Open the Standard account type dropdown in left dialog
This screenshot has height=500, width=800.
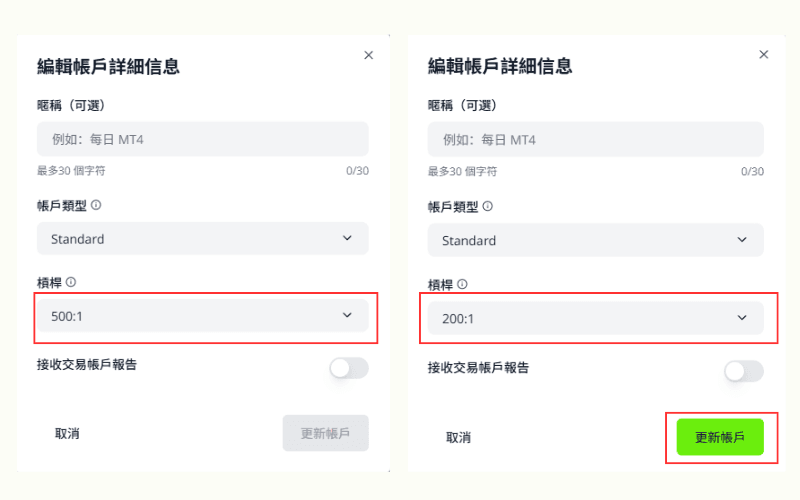click(202, 239)
